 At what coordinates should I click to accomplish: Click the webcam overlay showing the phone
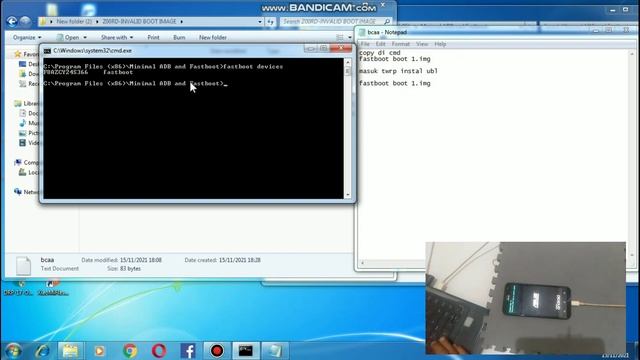click(525, 298)
